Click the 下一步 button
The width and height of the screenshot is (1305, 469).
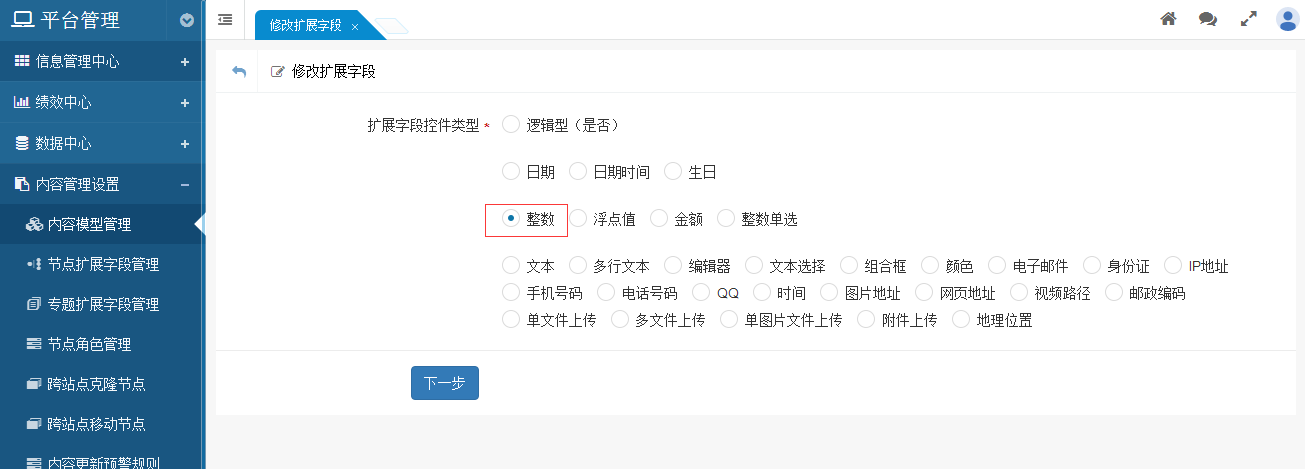point(445,383)
